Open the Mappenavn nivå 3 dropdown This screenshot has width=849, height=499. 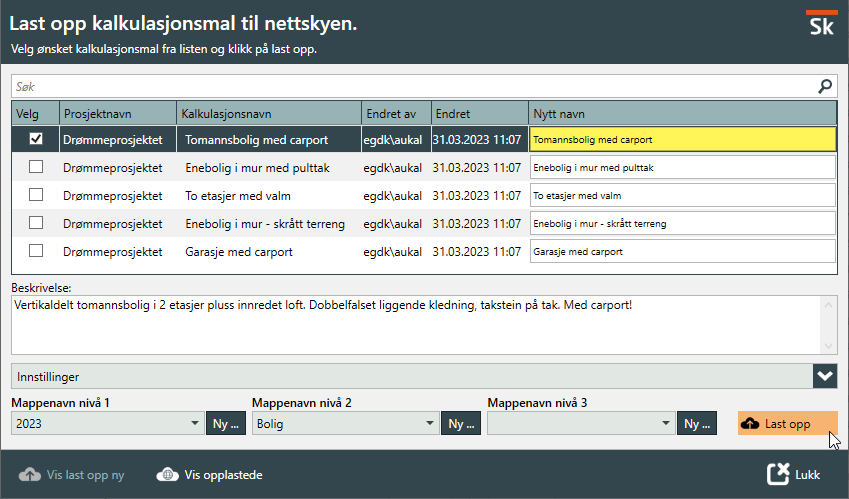666,424
